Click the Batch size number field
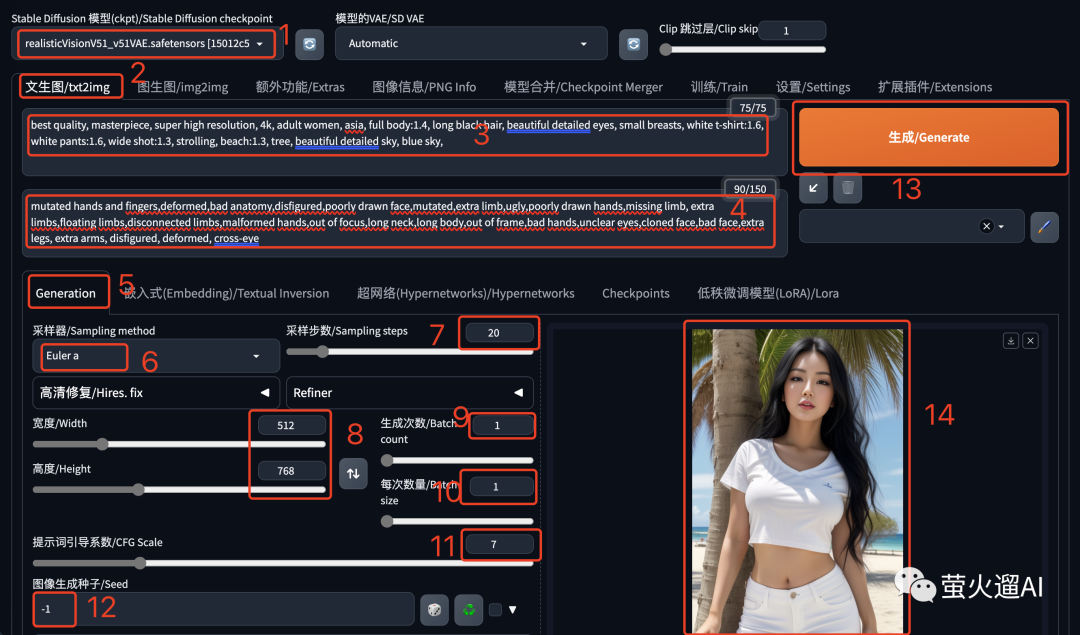The height and width of the screenshot is (635, 1080). pyautogui.click(x=502, y=486)
